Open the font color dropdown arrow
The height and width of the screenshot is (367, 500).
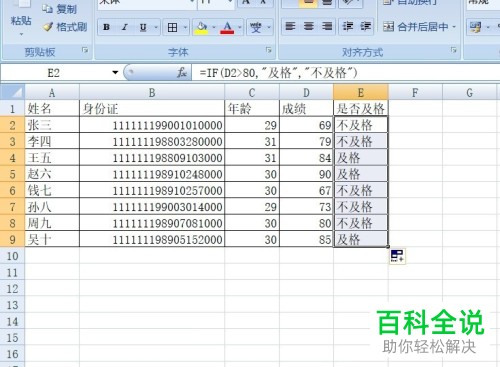click(x=239, y=27)
